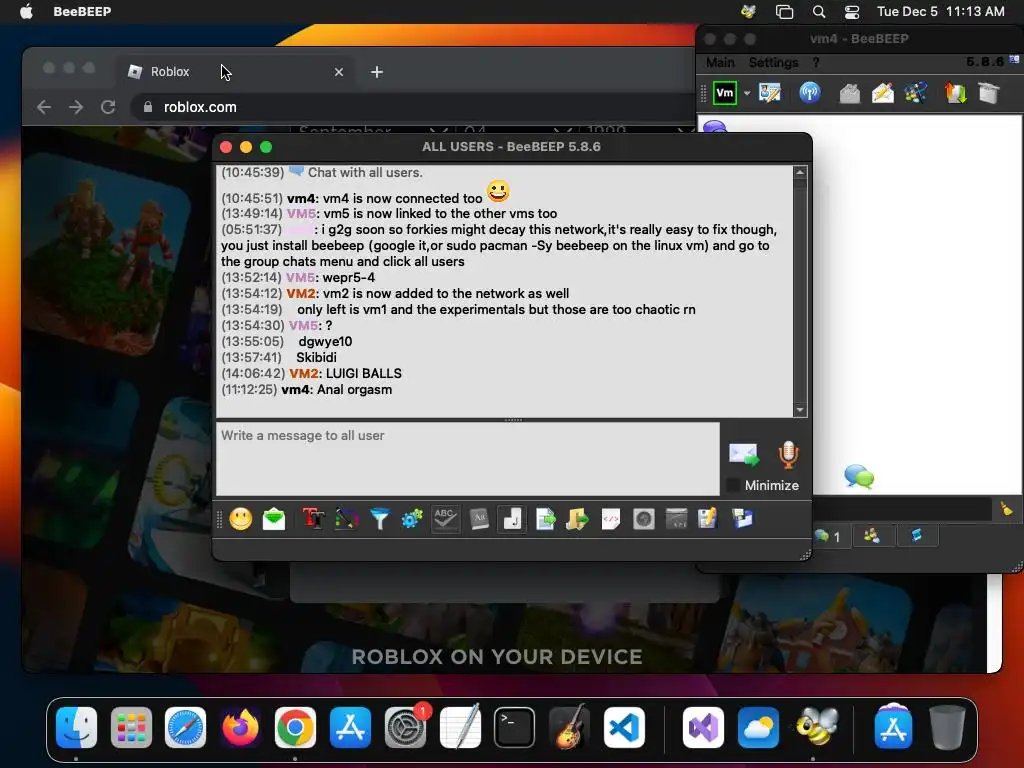This screenshot has width=1024, height=768.
Task: Open the font color picker icon
Action: (347, 519)
